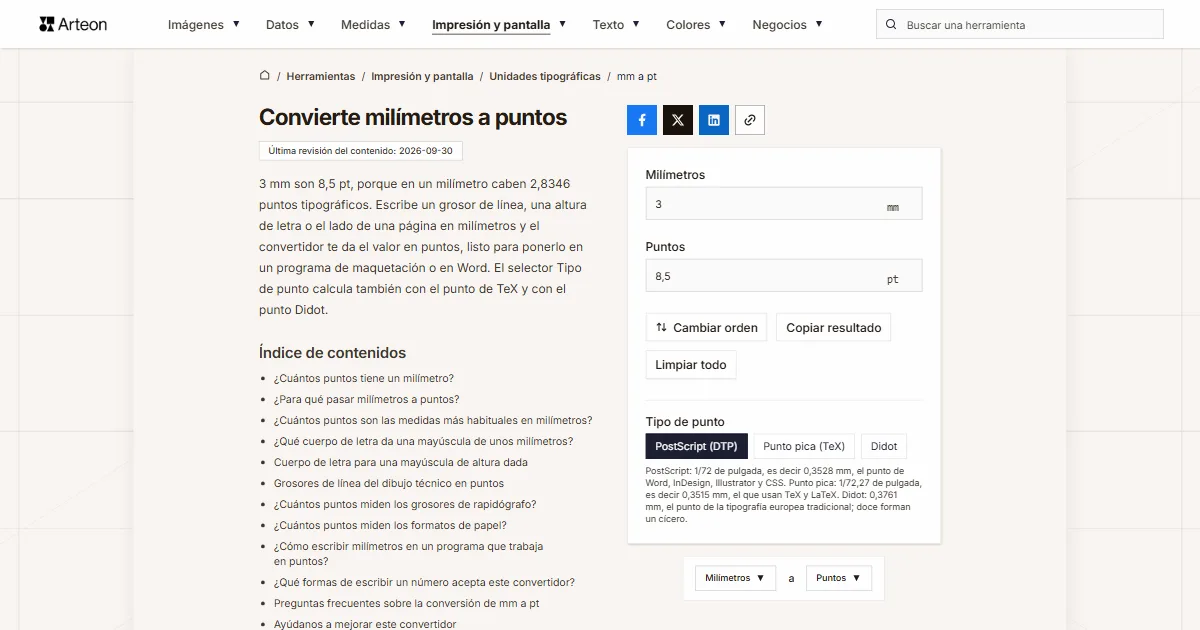Click Limpiar todo button

pos(691,365)
